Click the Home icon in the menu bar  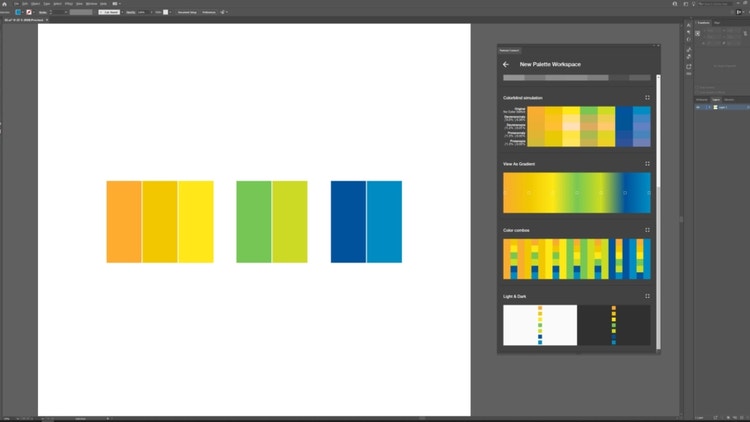[5, 3]
